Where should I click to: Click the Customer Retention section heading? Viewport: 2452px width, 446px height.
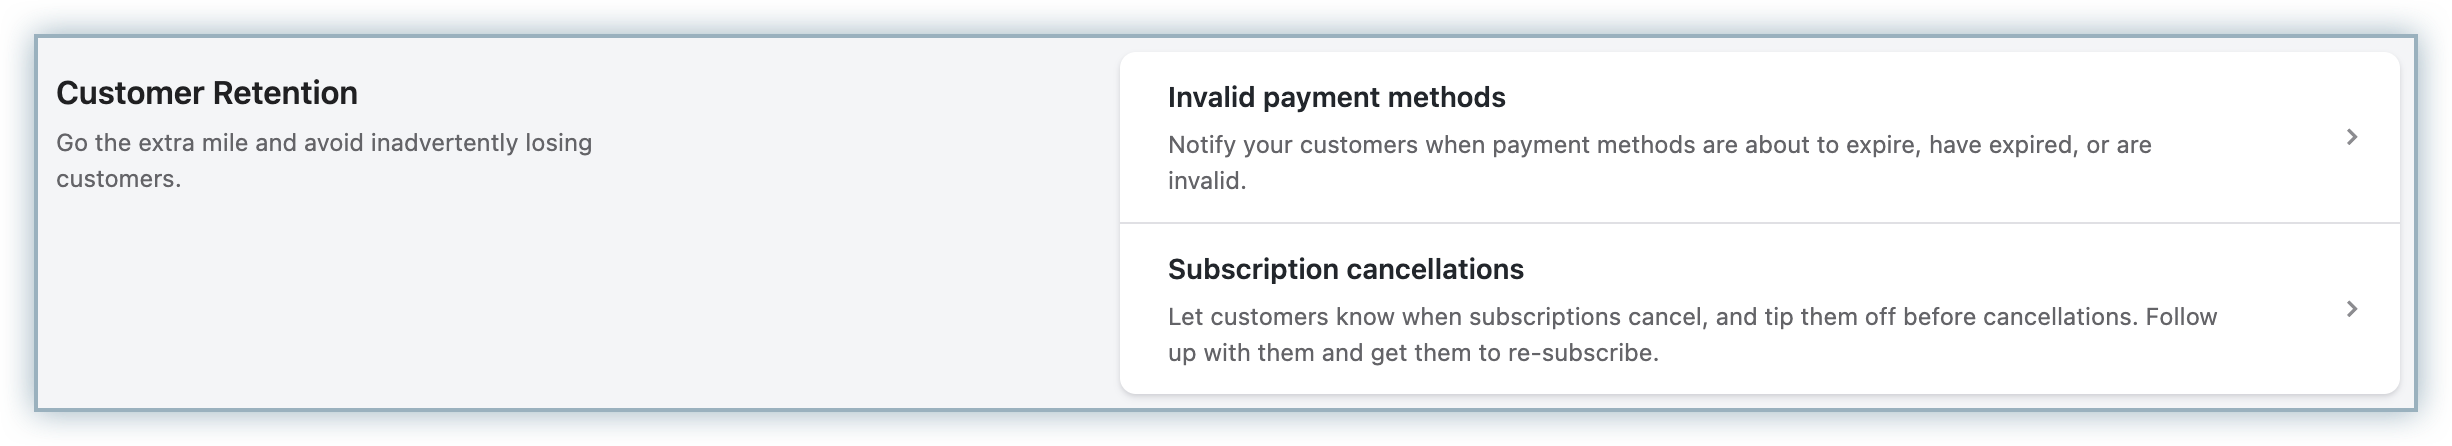point(207,94)
